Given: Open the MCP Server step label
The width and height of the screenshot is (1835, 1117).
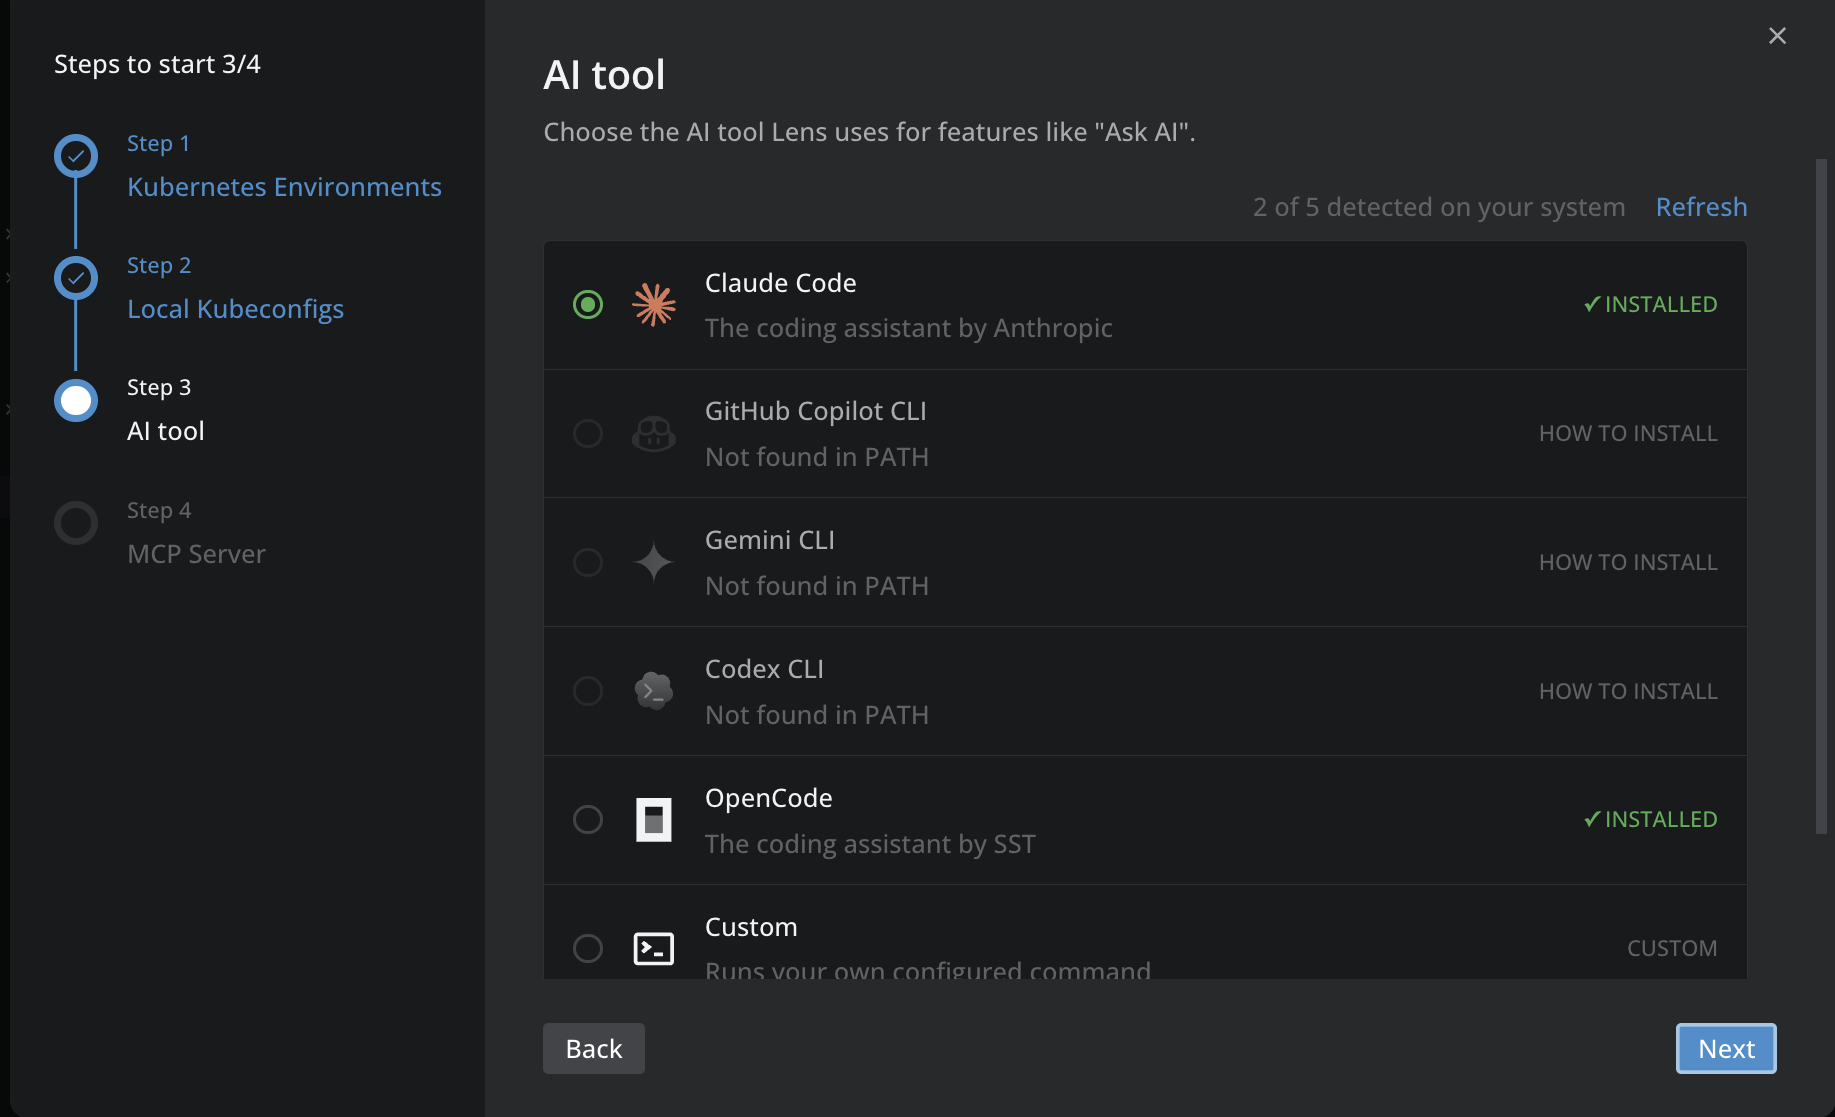Looking at the screenshot, I should point(196,554).
